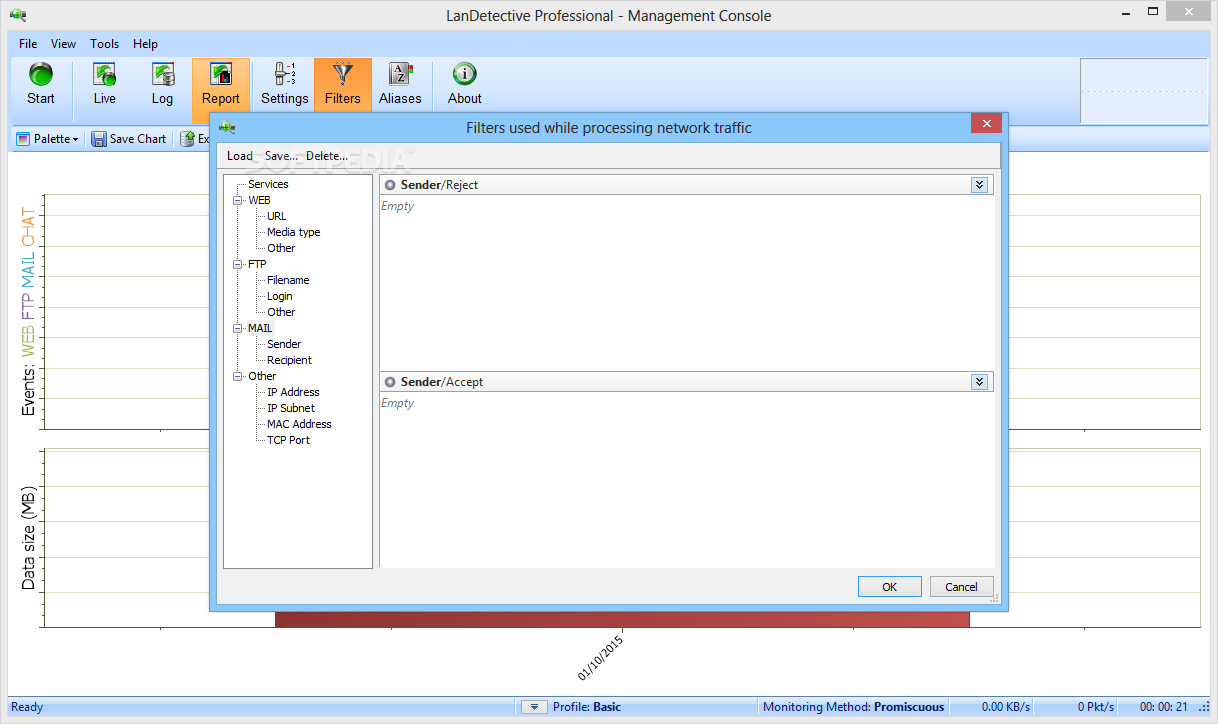
Task: Collapse the Sender/Reject panel with its chevron
Action: coord(979,185)
